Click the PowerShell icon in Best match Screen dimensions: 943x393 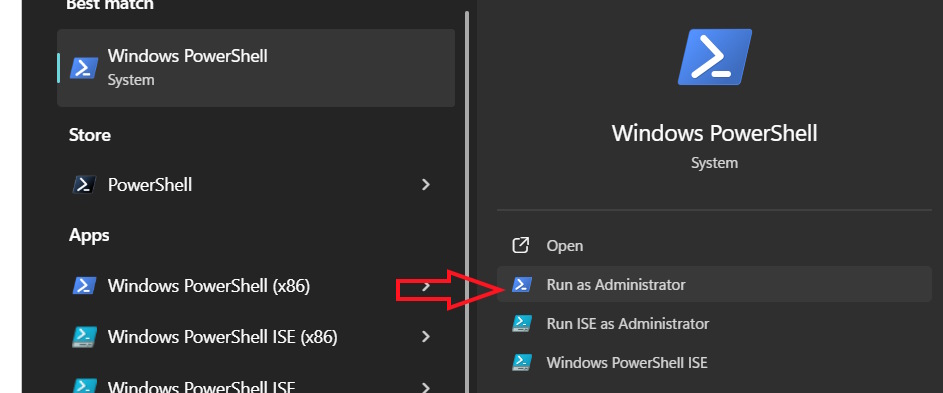pyautogui.click(x=84, y=68)
